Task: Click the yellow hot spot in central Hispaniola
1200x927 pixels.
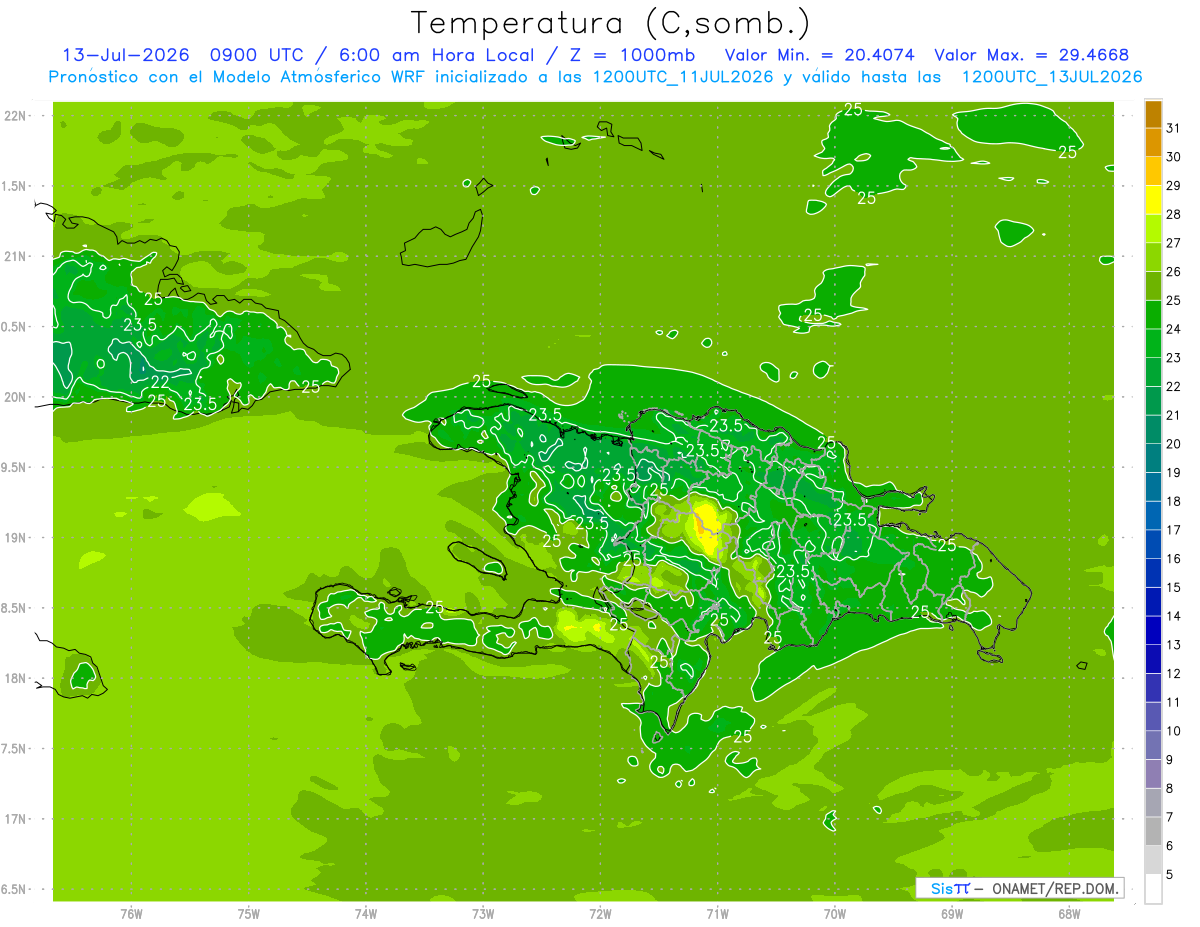Action: pos(708,525)
